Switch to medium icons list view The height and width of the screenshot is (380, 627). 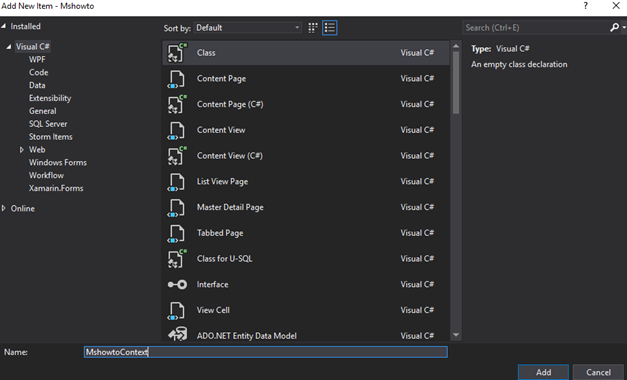329,28
